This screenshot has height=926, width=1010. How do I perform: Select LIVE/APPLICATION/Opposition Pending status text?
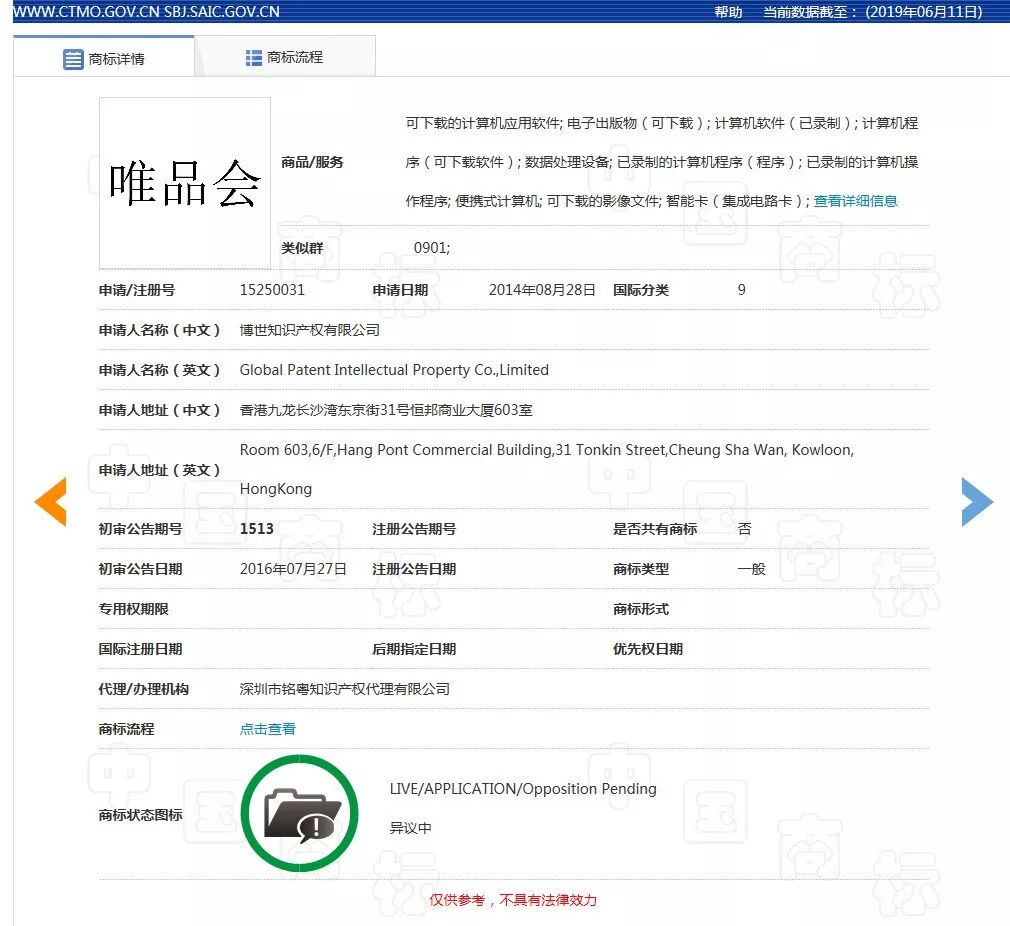523,789
